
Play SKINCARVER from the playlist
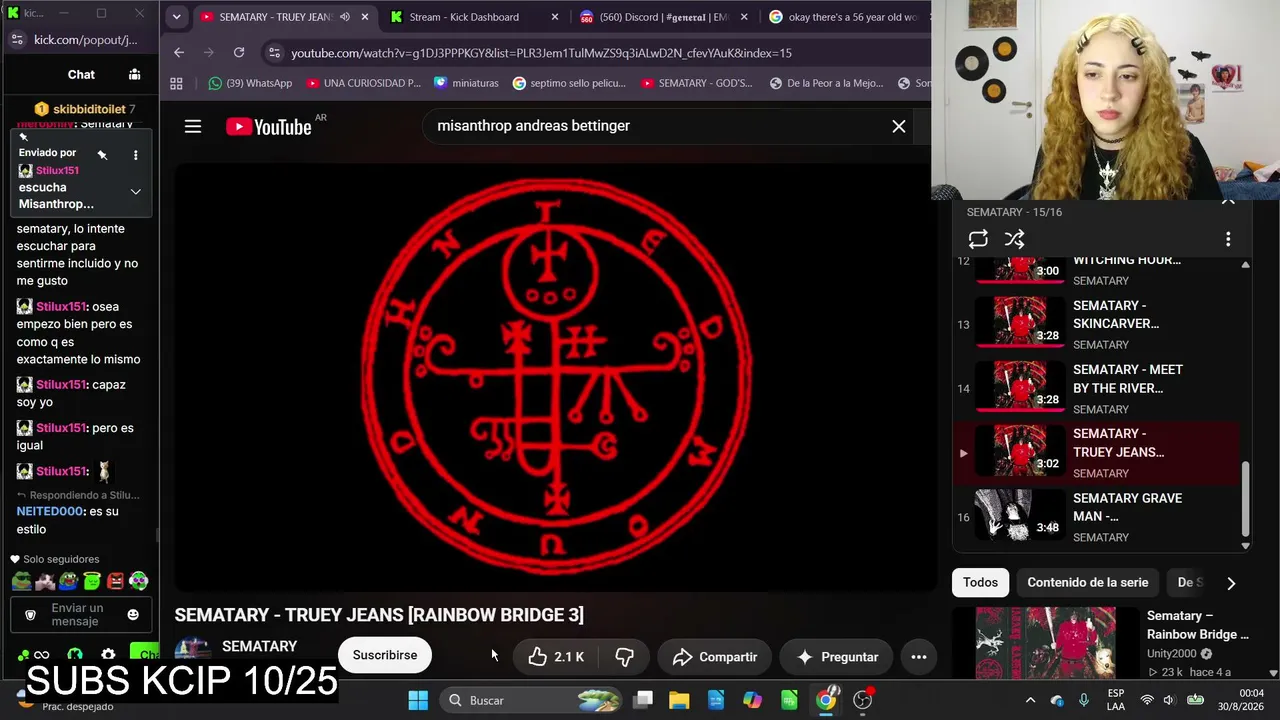point(1097,324)
